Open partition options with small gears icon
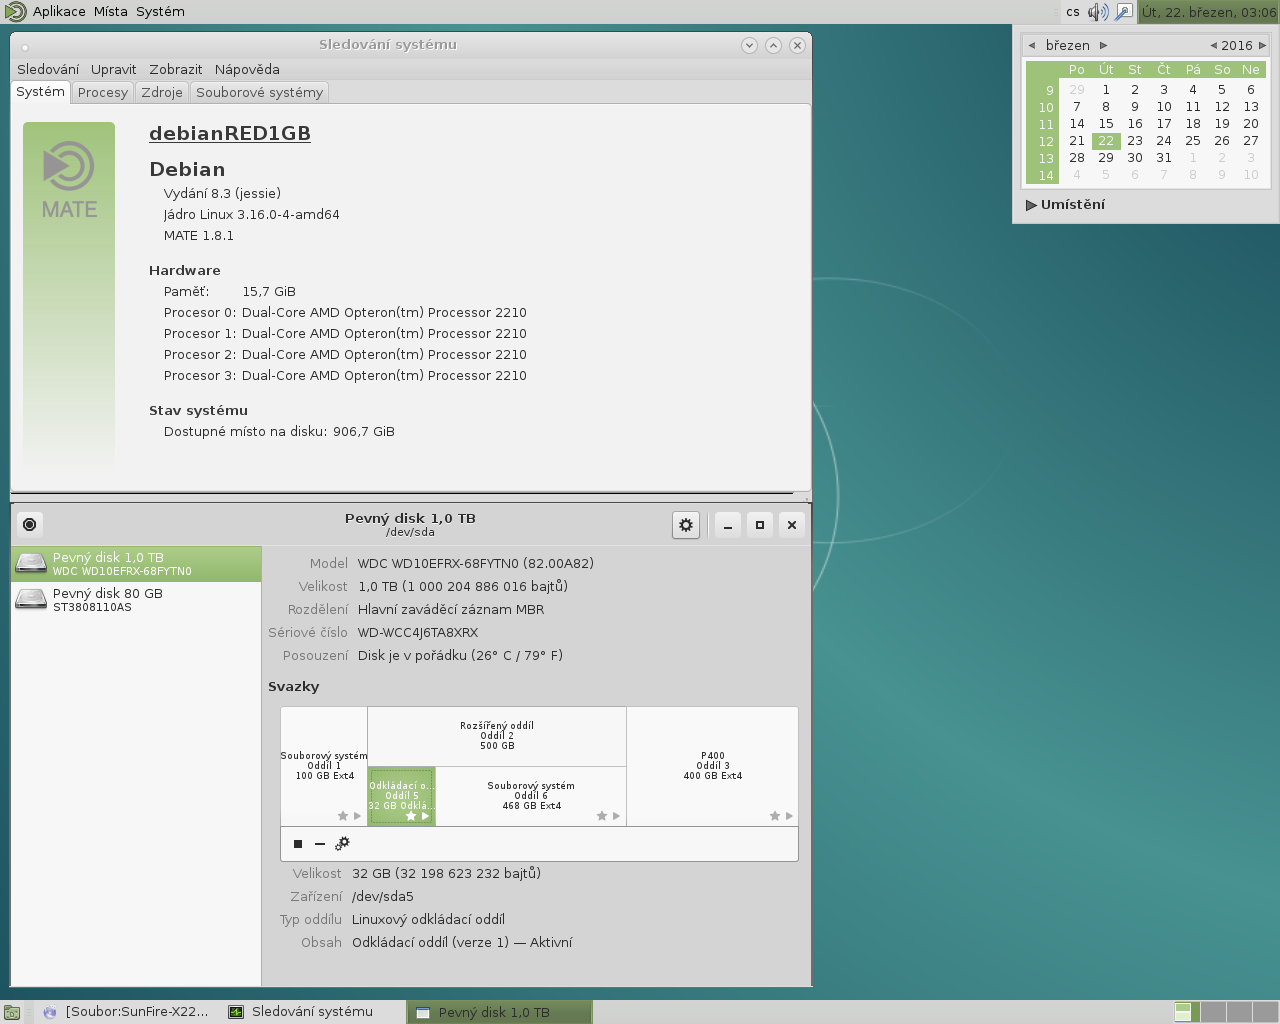 [343, 844]
